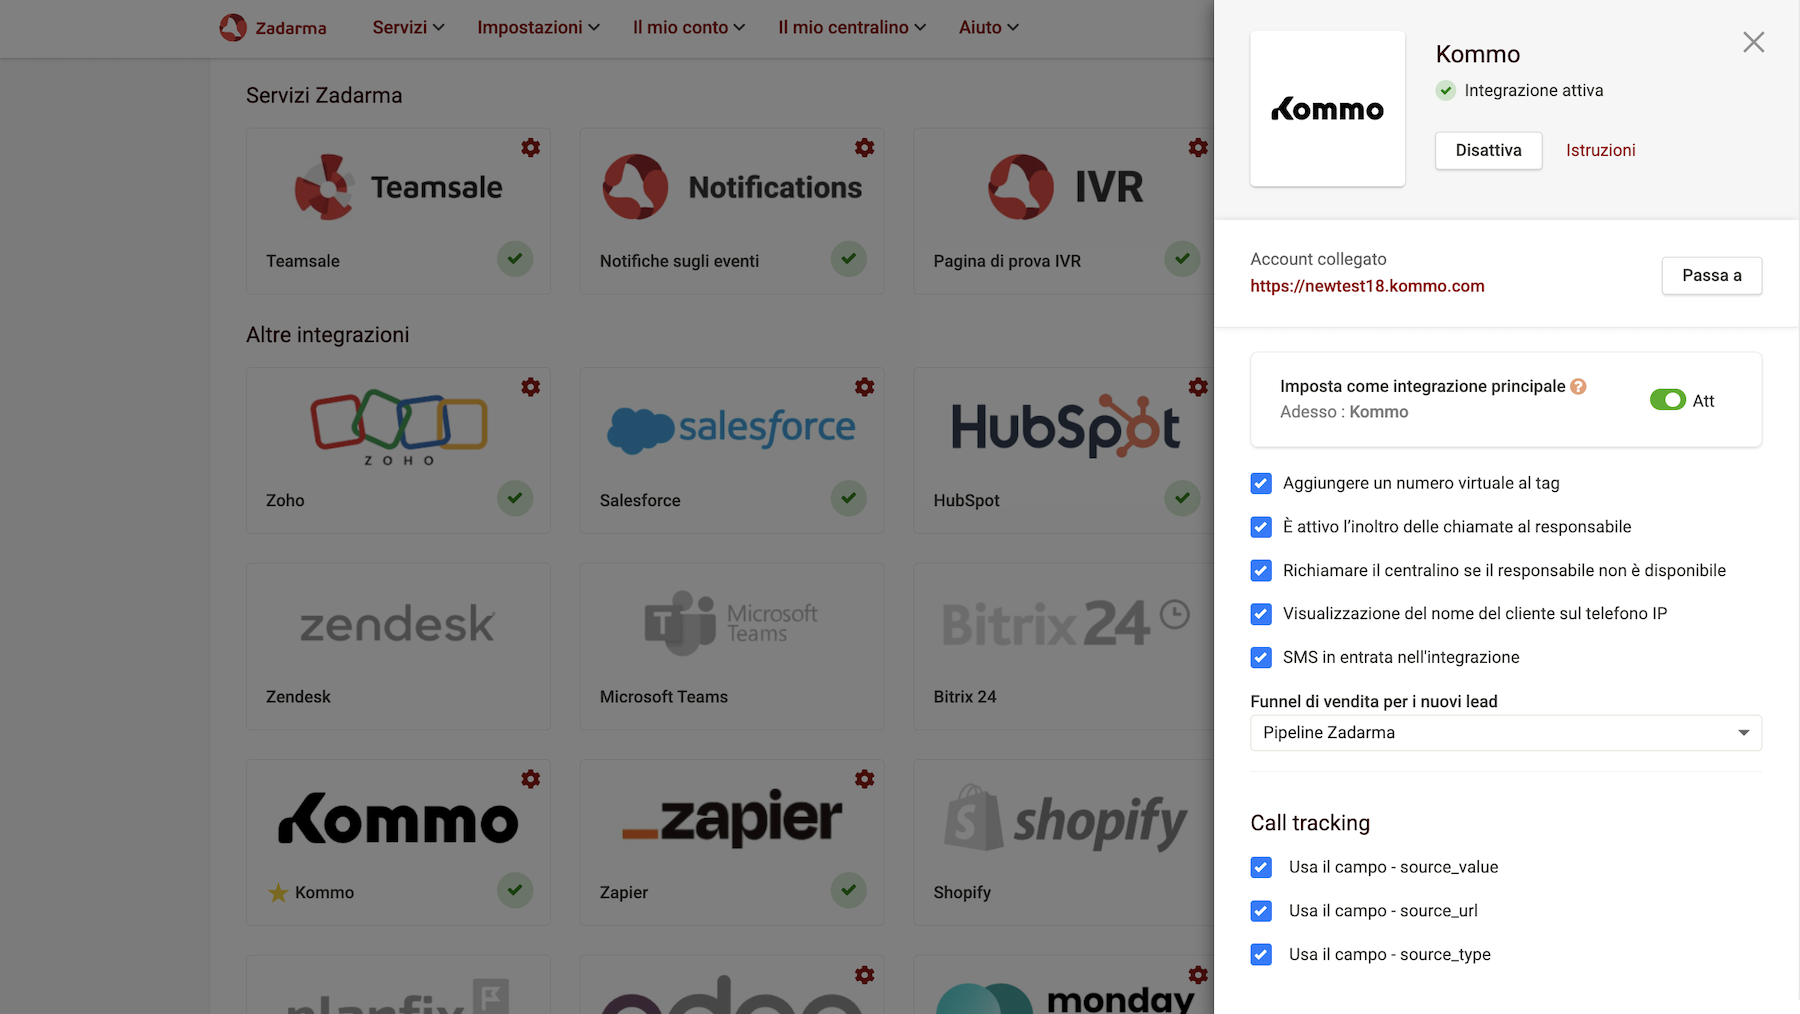Open settings gear on Kommo card
1800x1014 pixels.
(531, 779)
